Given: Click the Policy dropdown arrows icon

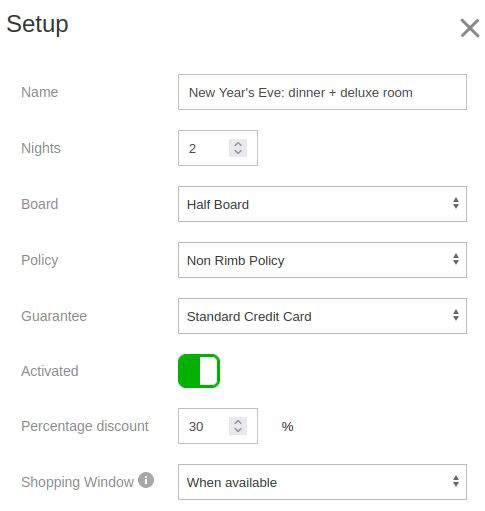Looking at the screenshot, I should [x=456, y=259].
